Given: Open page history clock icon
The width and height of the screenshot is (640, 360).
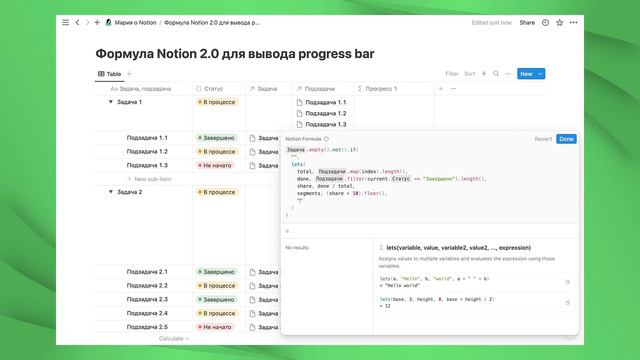Looking at the screenshot, I should click(545, 22).
